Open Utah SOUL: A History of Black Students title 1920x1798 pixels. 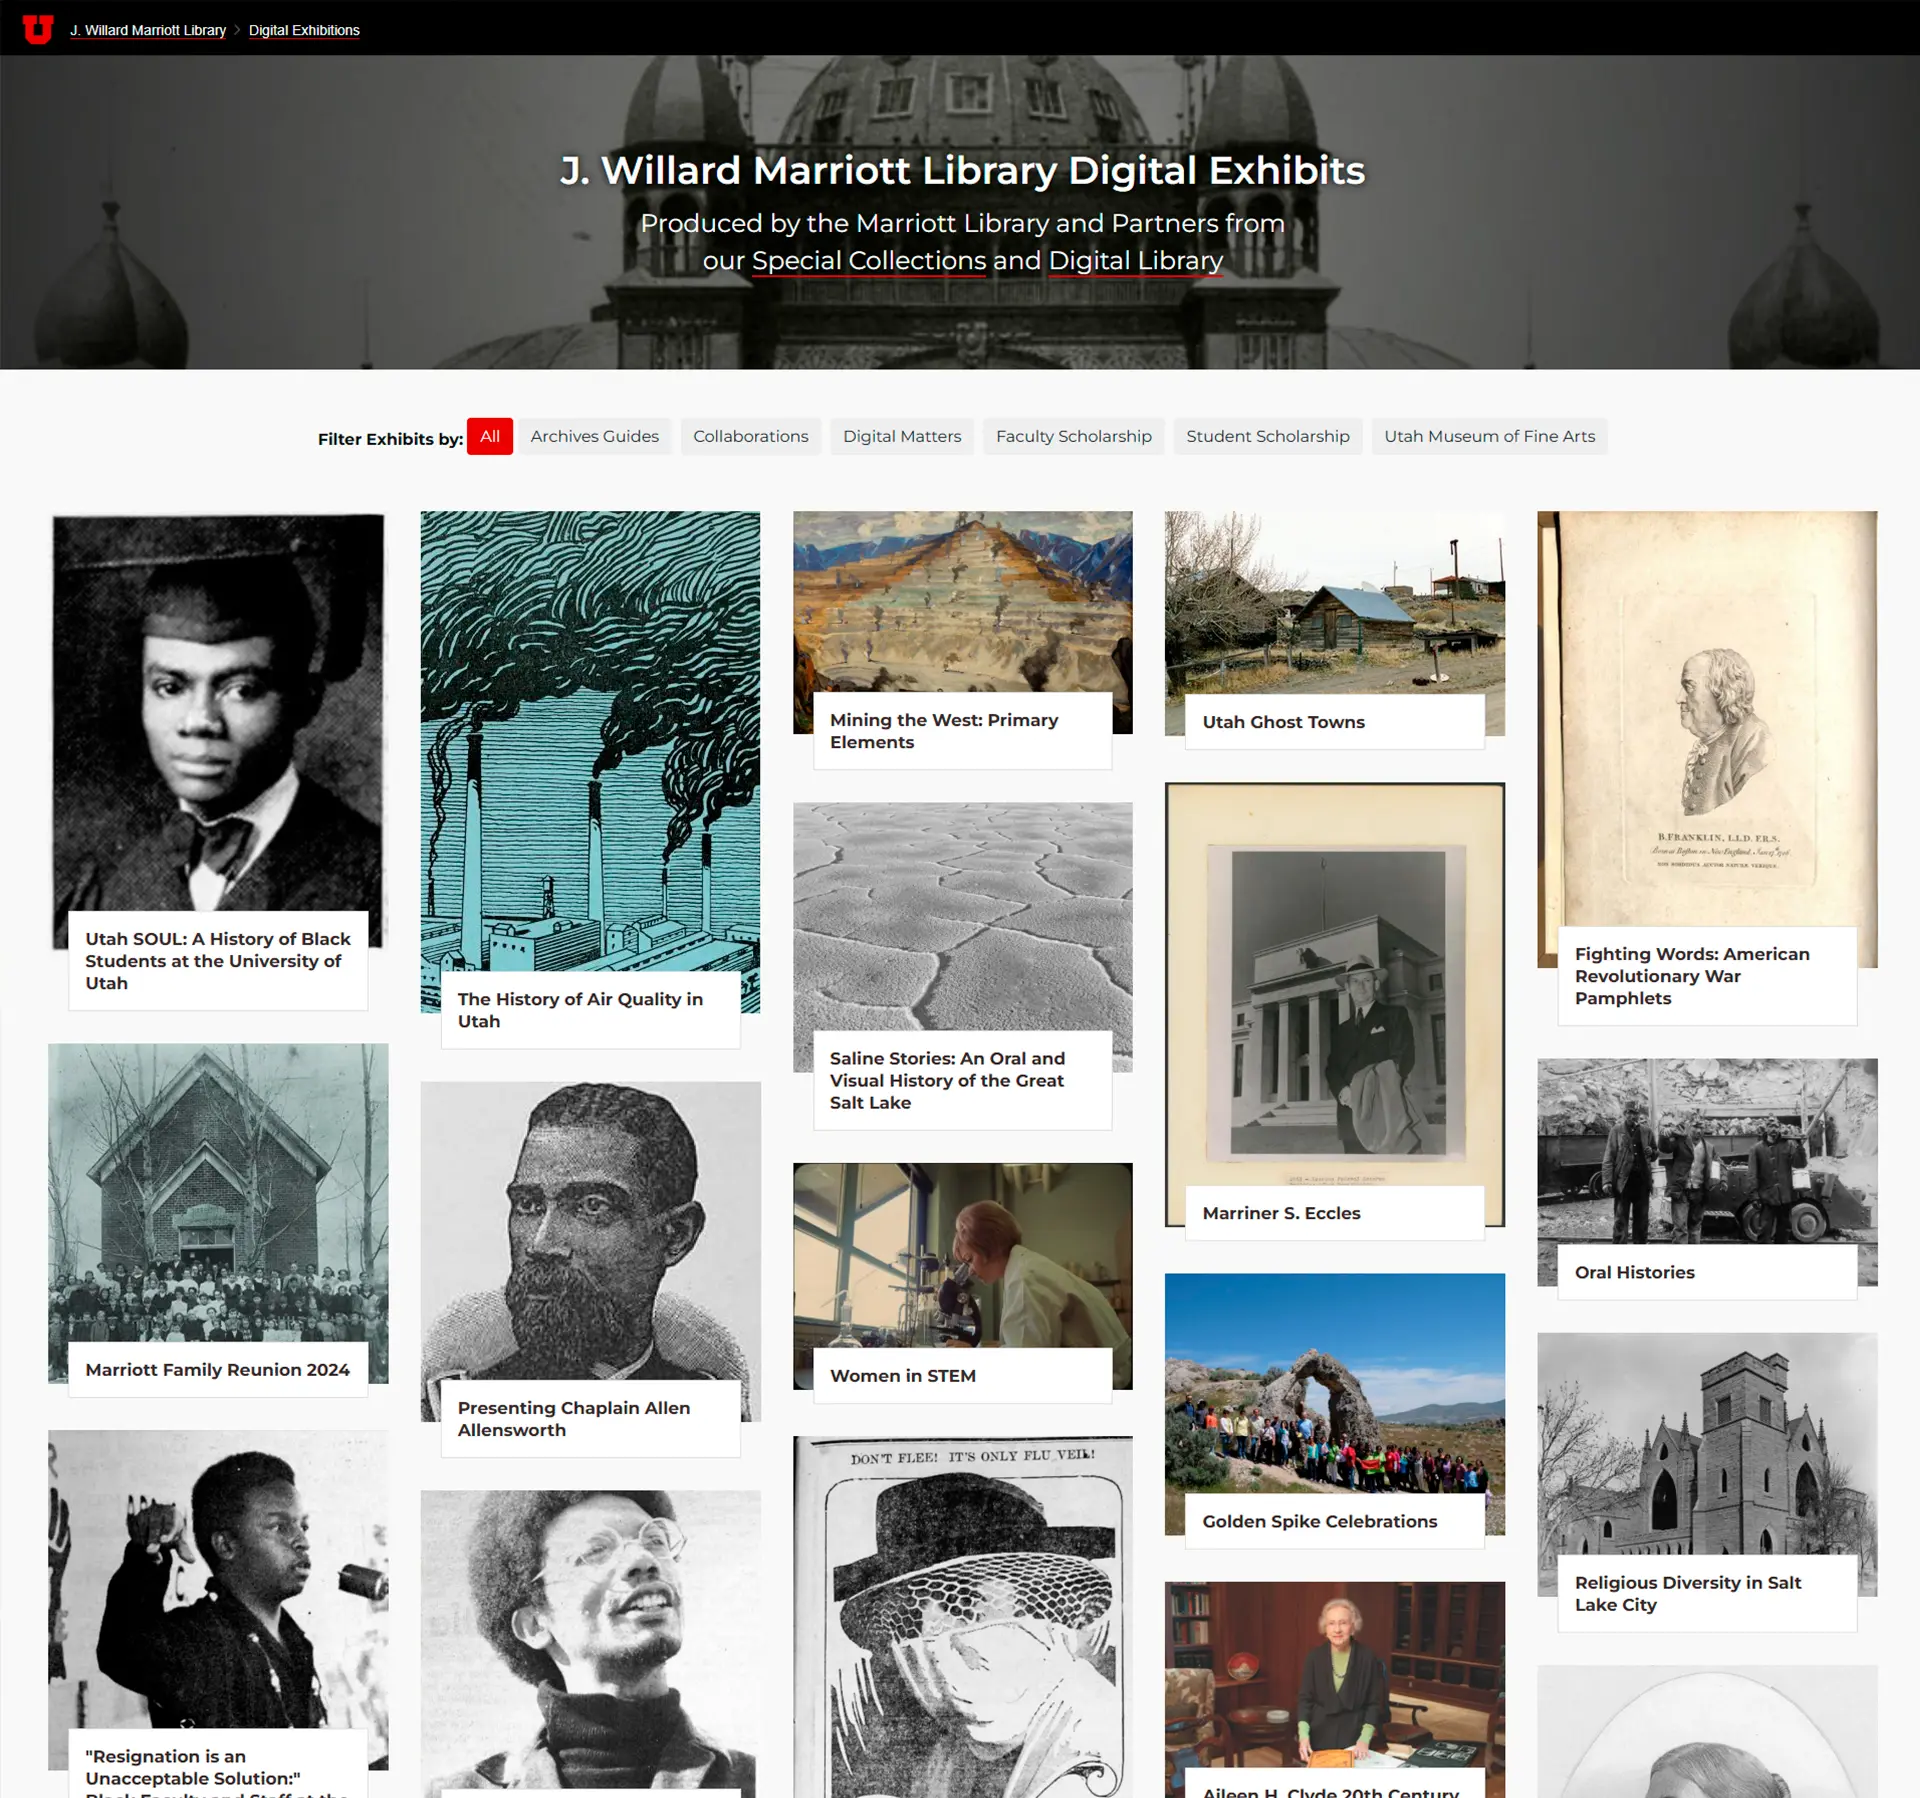218,961
